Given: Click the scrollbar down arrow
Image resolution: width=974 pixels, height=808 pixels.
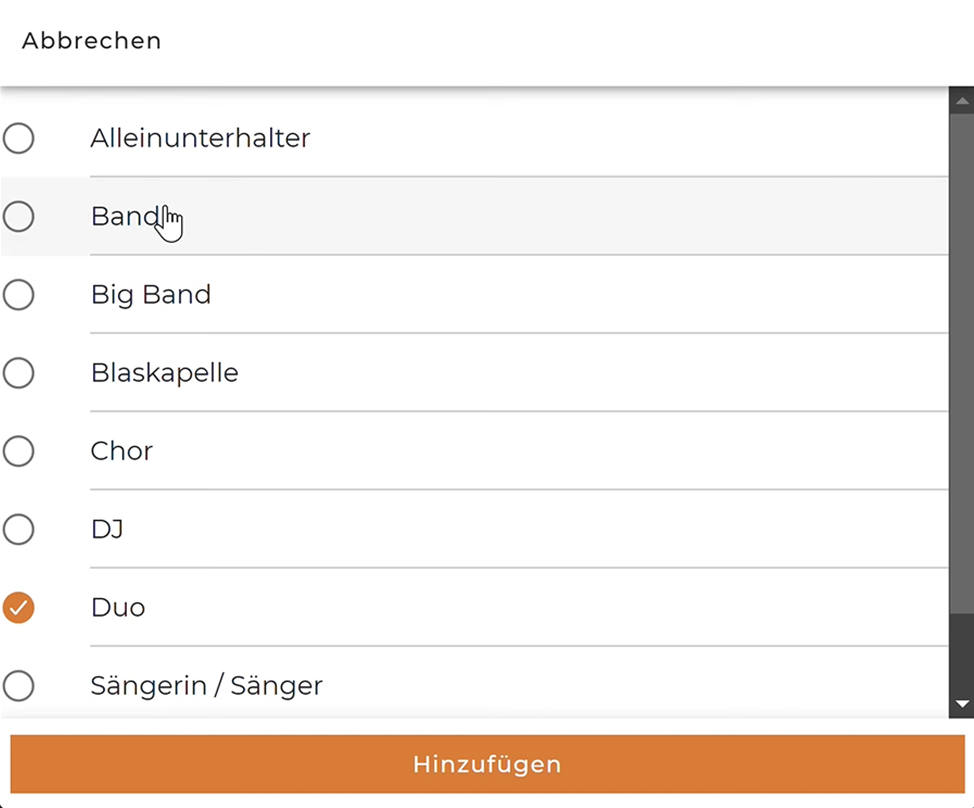Looking at the screenshot, I should click(x=962, y=704).
